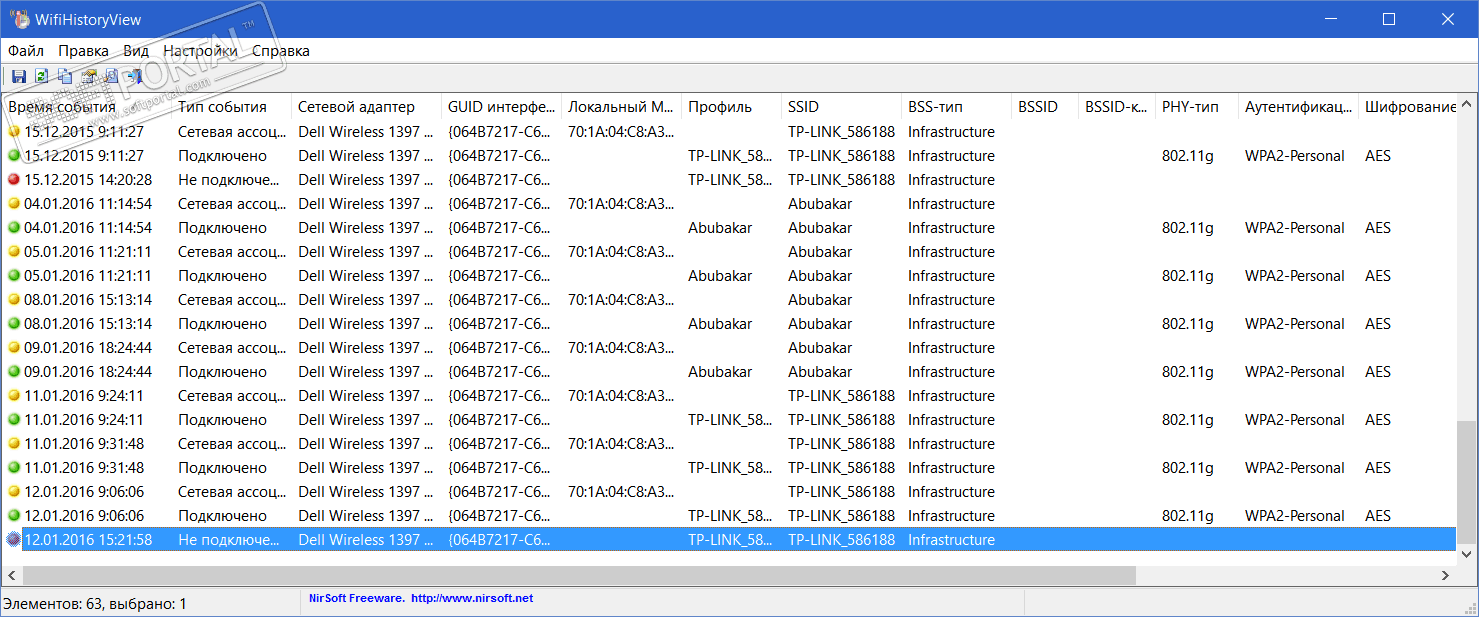The width and height of the screenshot is (1479, 617).
Task: Click AES cell in 11.01.2016 9:31:48 row
Action: [x=1378, y=468]
